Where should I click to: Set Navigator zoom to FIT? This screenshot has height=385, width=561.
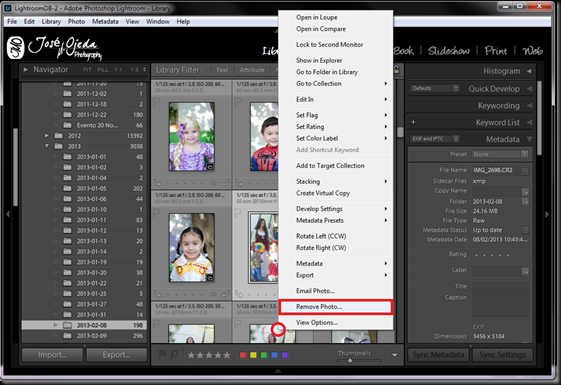tap(87, 70)
